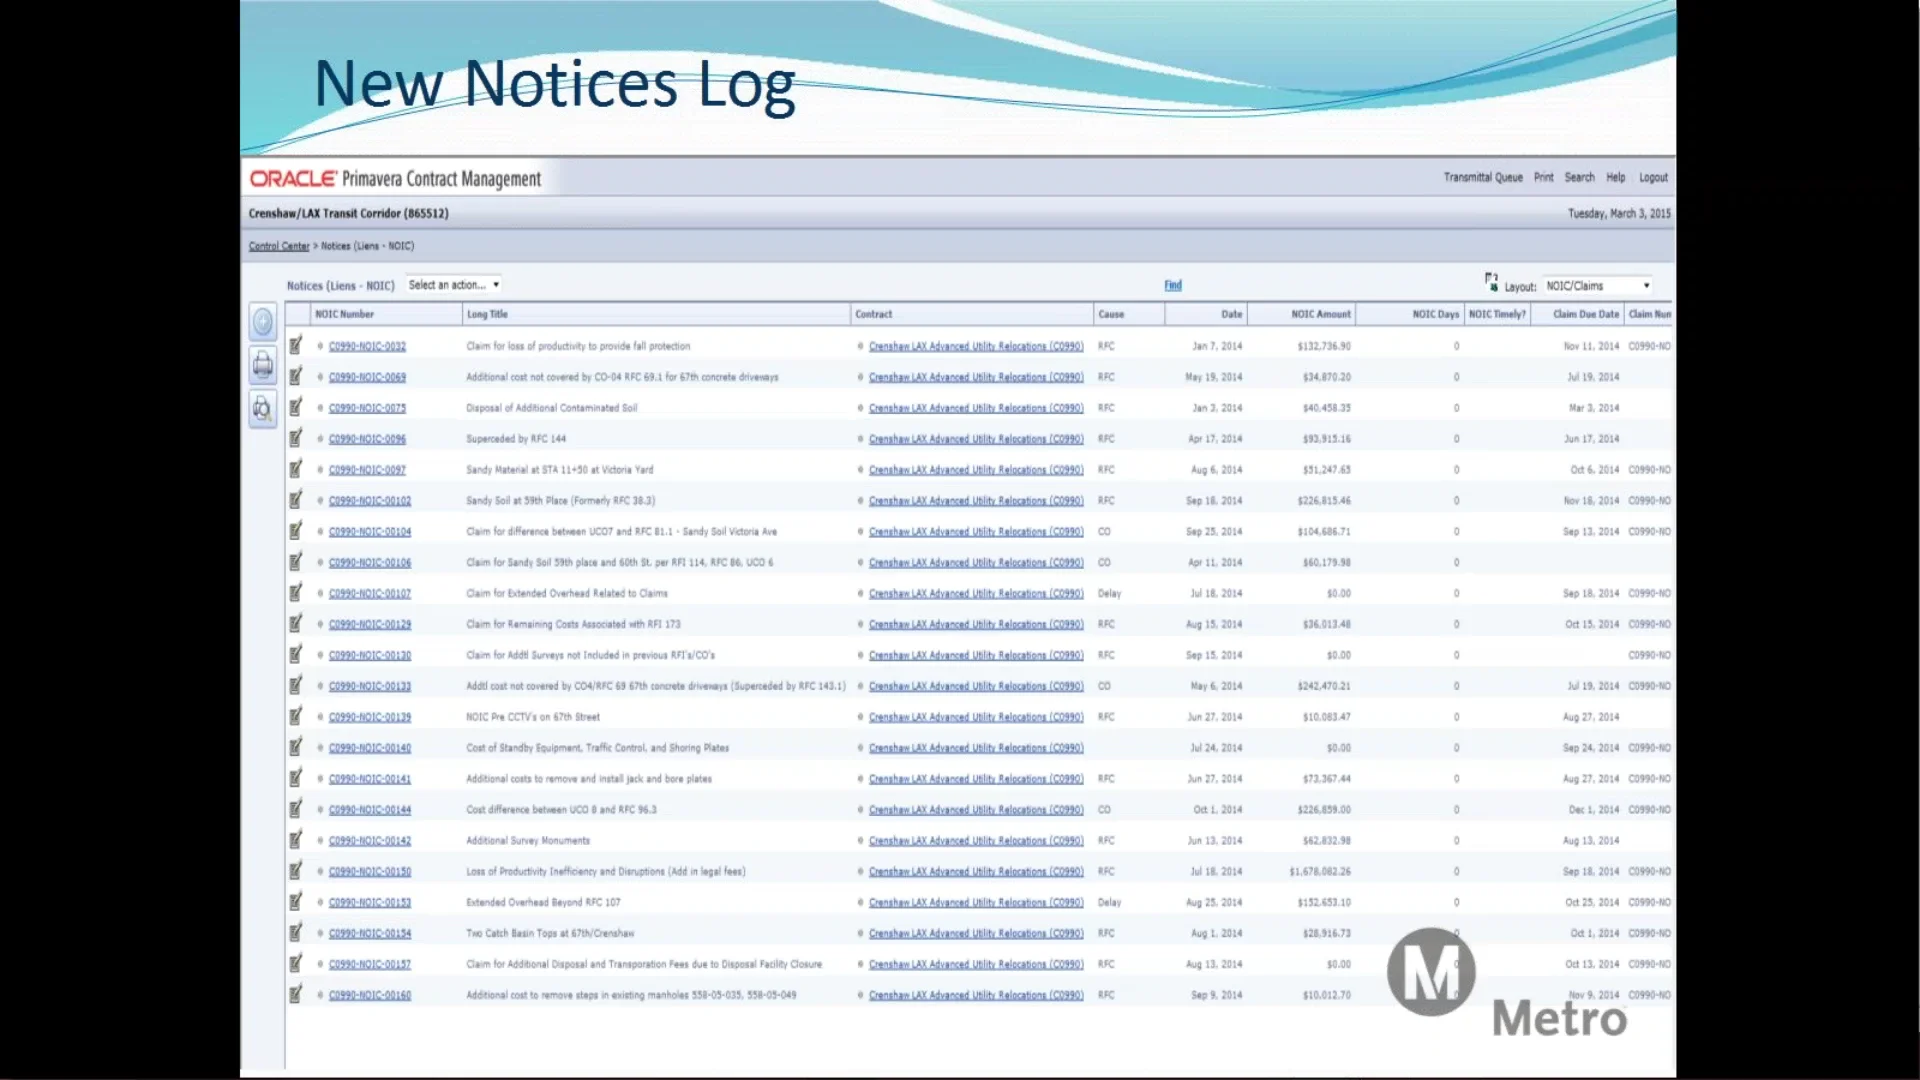Edit notice C0990-NOIC-0075

[296, 407]
